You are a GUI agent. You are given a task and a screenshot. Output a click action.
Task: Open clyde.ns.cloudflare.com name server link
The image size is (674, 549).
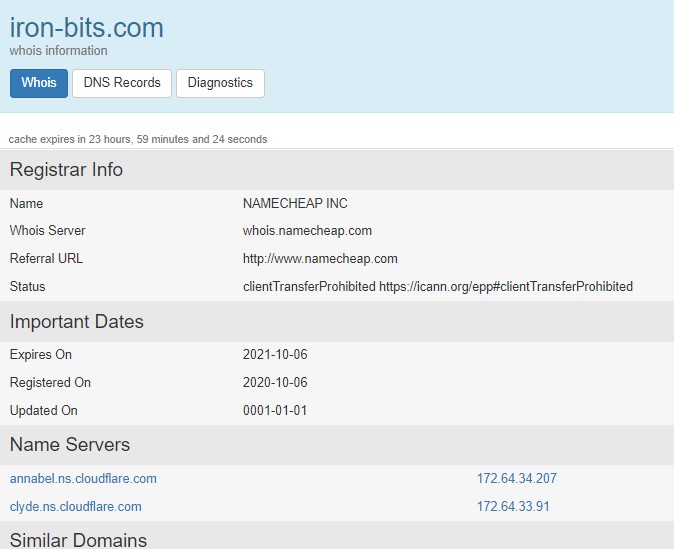[76, 506]
